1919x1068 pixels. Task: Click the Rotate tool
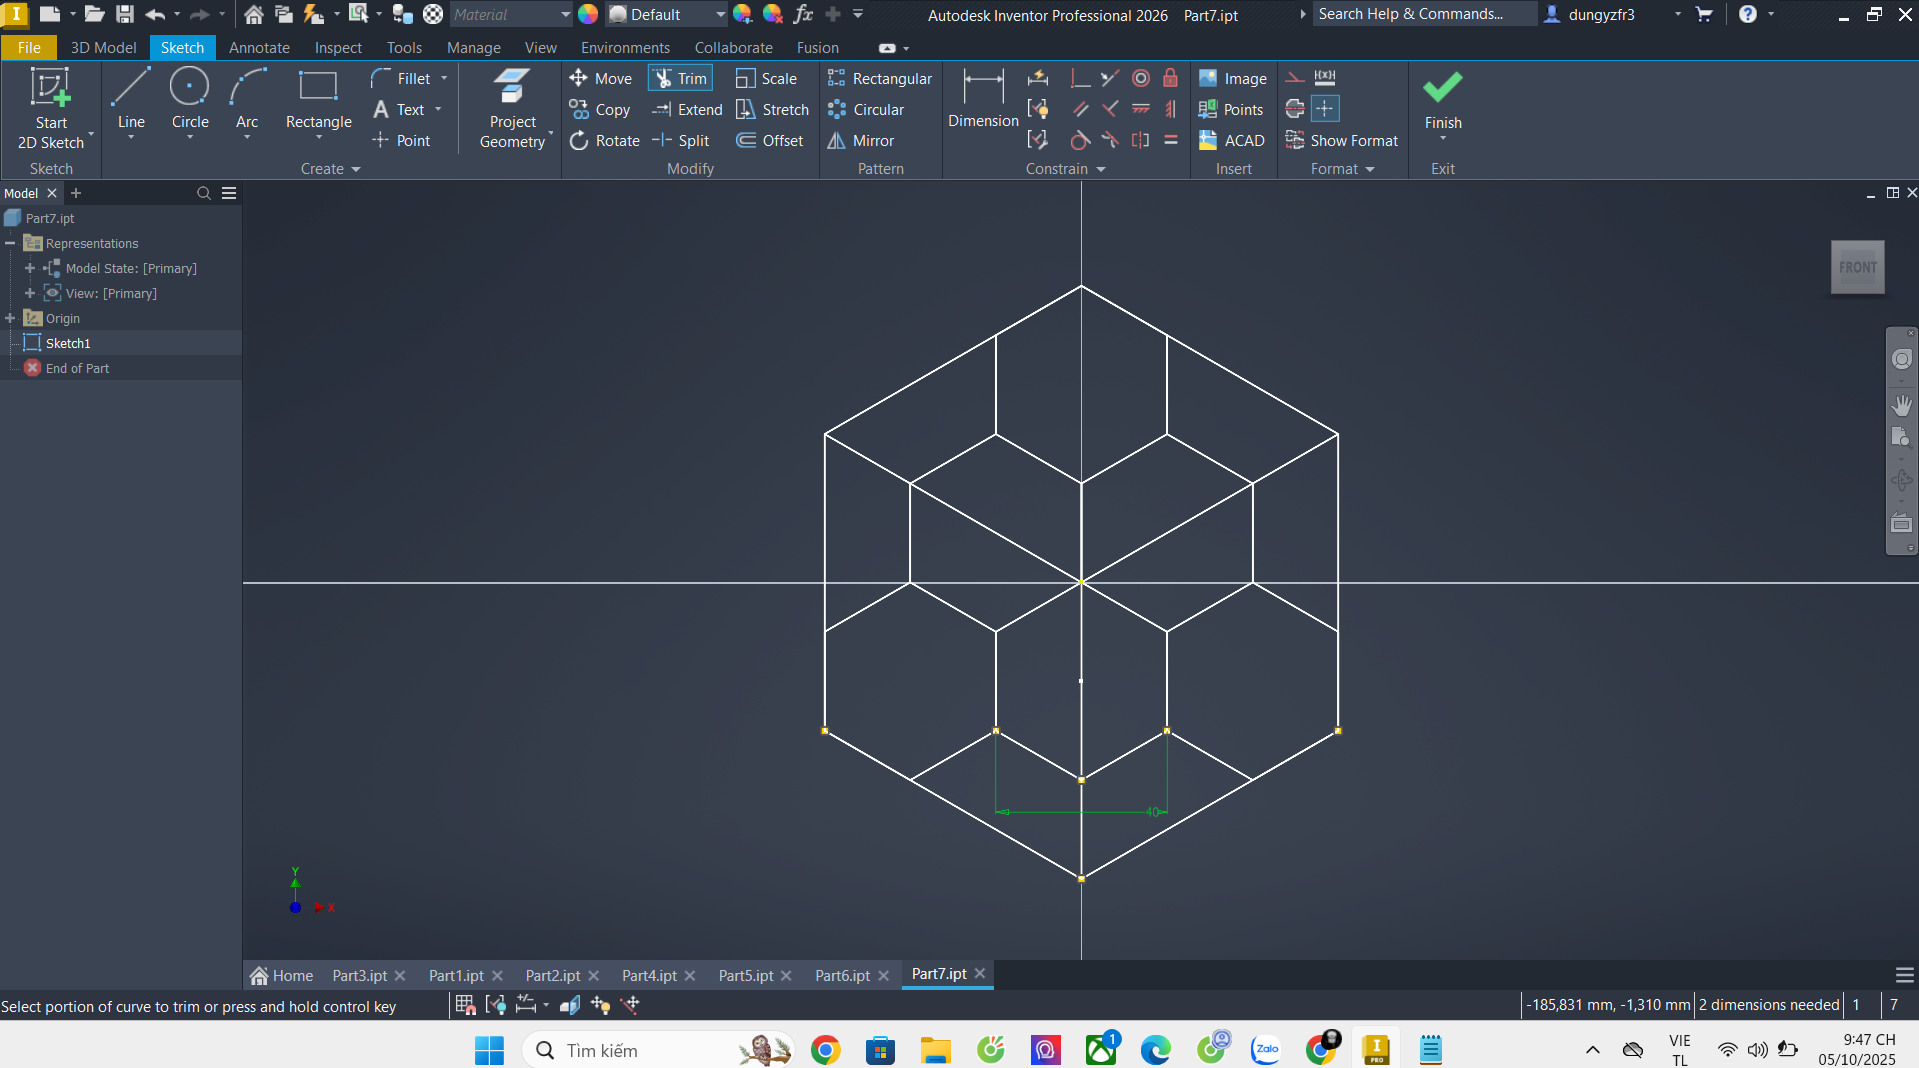click(x=605, y=141)
